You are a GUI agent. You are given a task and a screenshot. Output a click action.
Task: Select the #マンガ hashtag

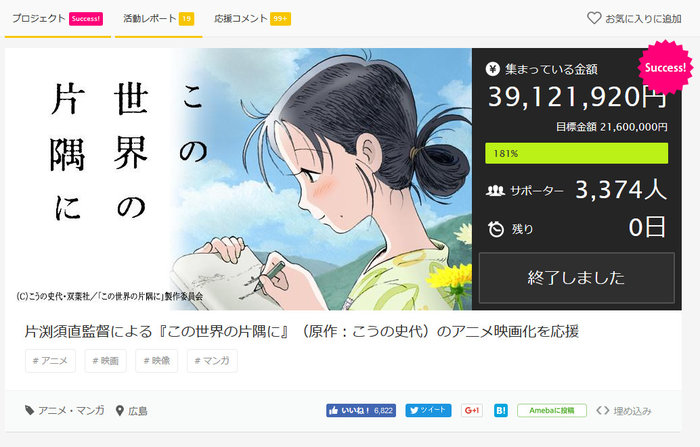[x=212, y=361]
